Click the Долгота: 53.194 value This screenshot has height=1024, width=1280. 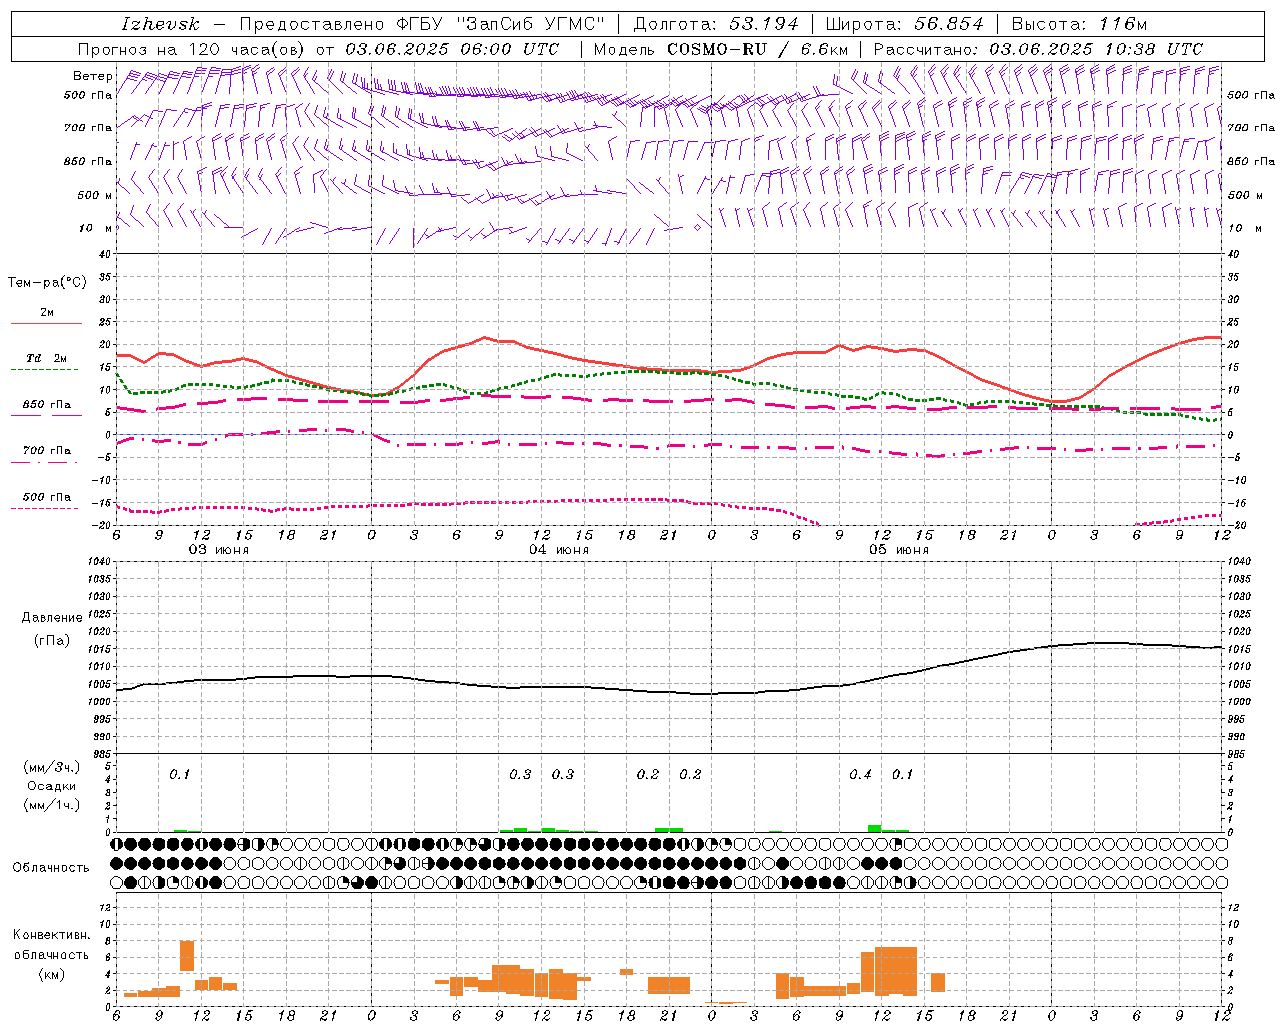tap(716, 24)
